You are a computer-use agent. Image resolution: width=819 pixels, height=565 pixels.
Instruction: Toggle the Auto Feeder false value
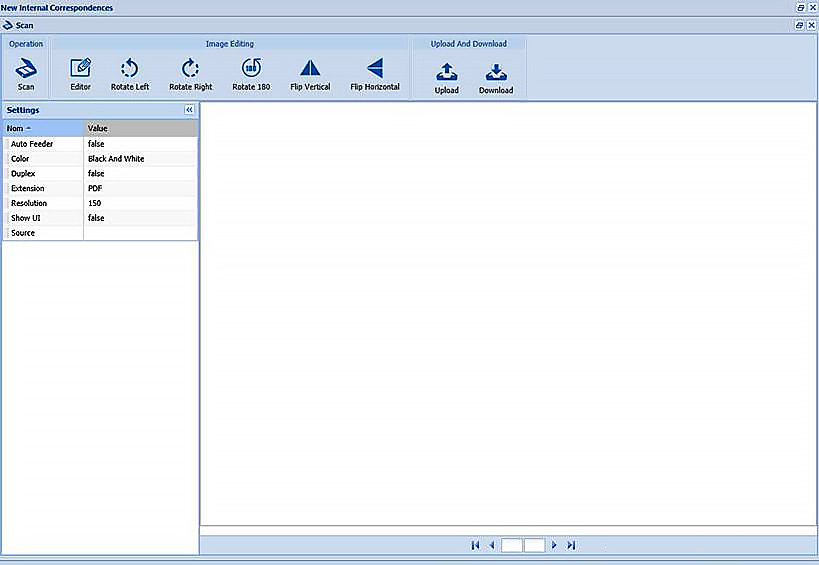pos(140,144)
